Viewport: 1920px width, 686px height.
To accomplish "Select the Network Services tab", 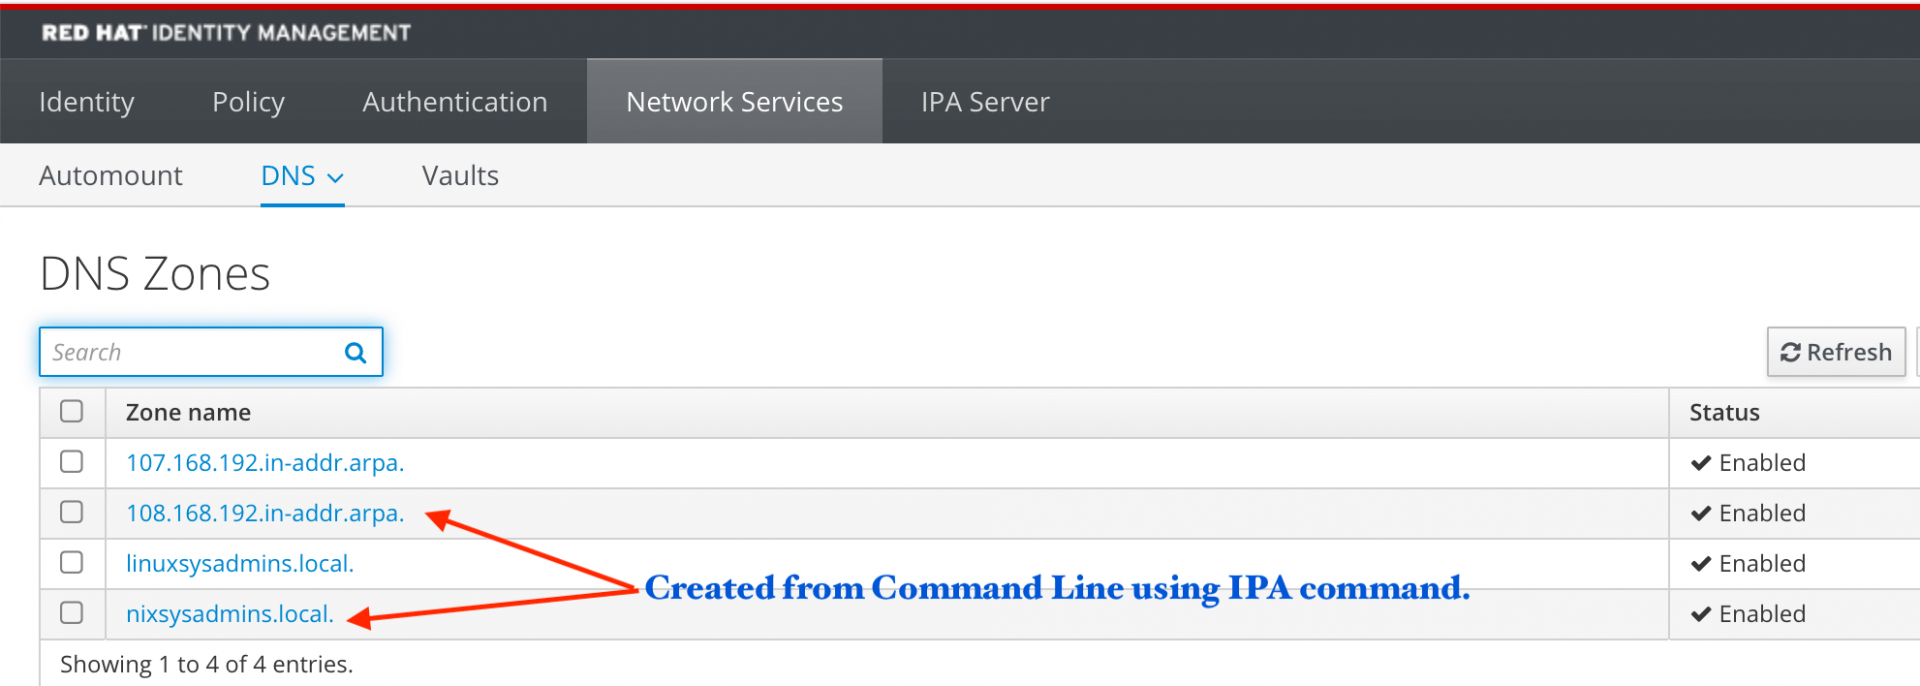I will coord(734,101).
